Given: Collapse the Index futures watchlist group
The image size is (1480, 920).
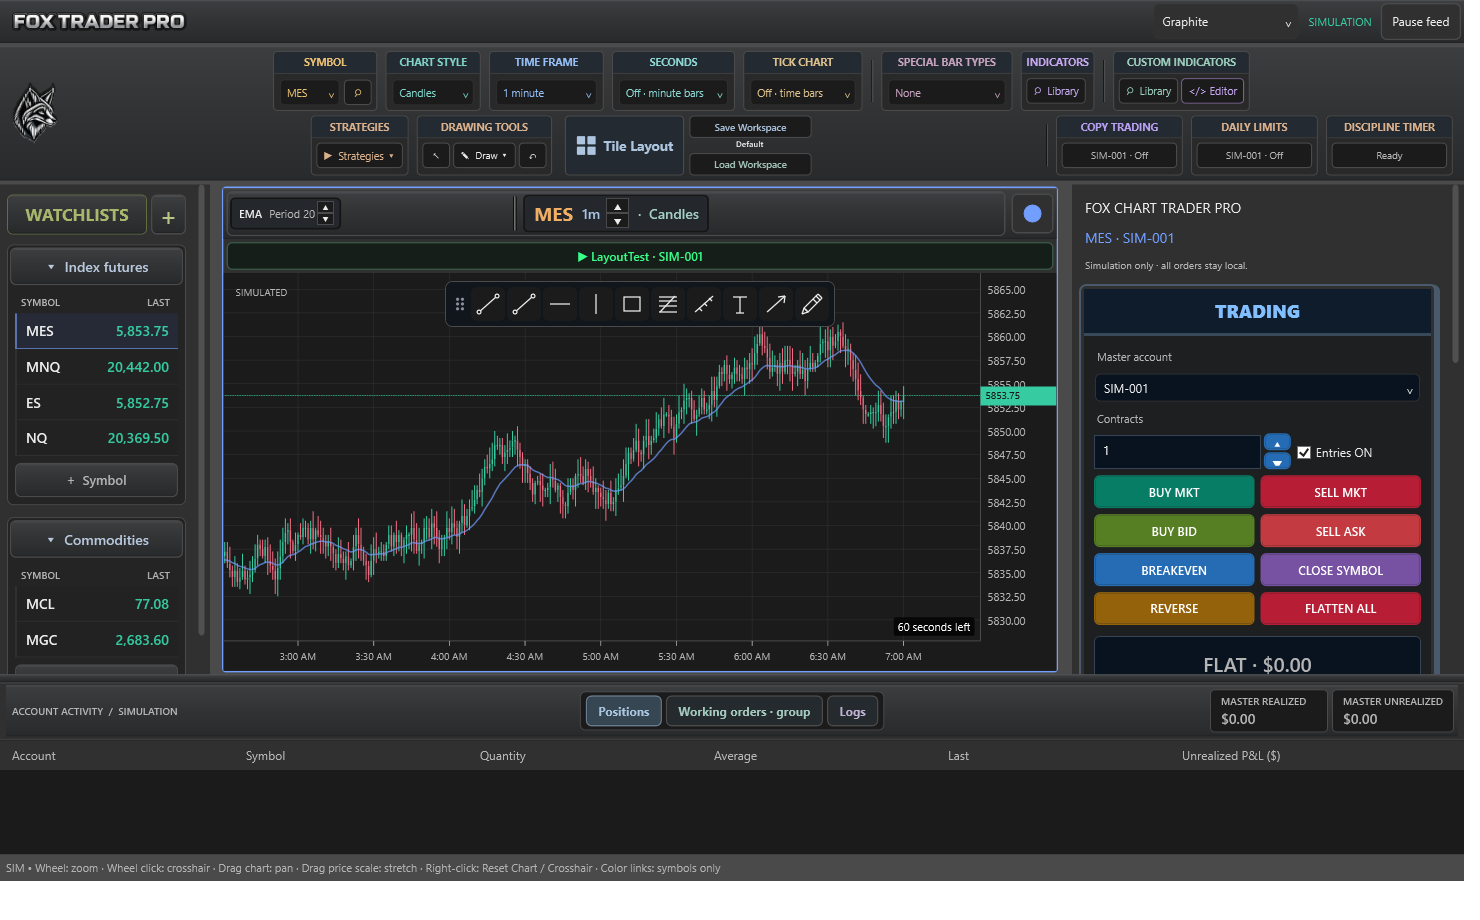Looking at the screenshot, I should [x=97, y=268].
